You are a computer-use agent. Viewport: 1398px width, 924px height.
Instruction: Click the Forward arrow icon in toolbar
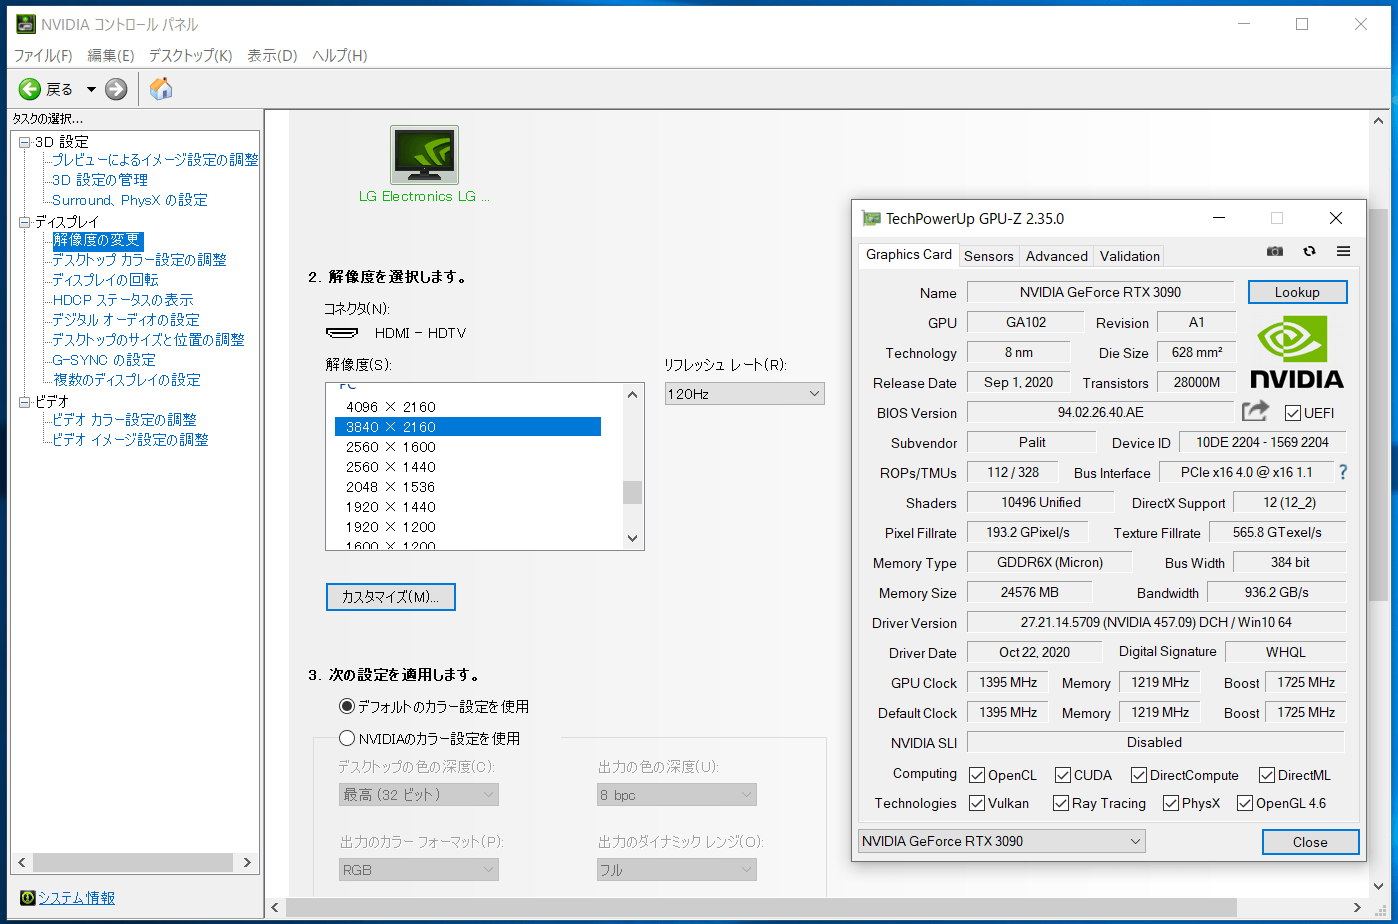(x=116, y=89)
